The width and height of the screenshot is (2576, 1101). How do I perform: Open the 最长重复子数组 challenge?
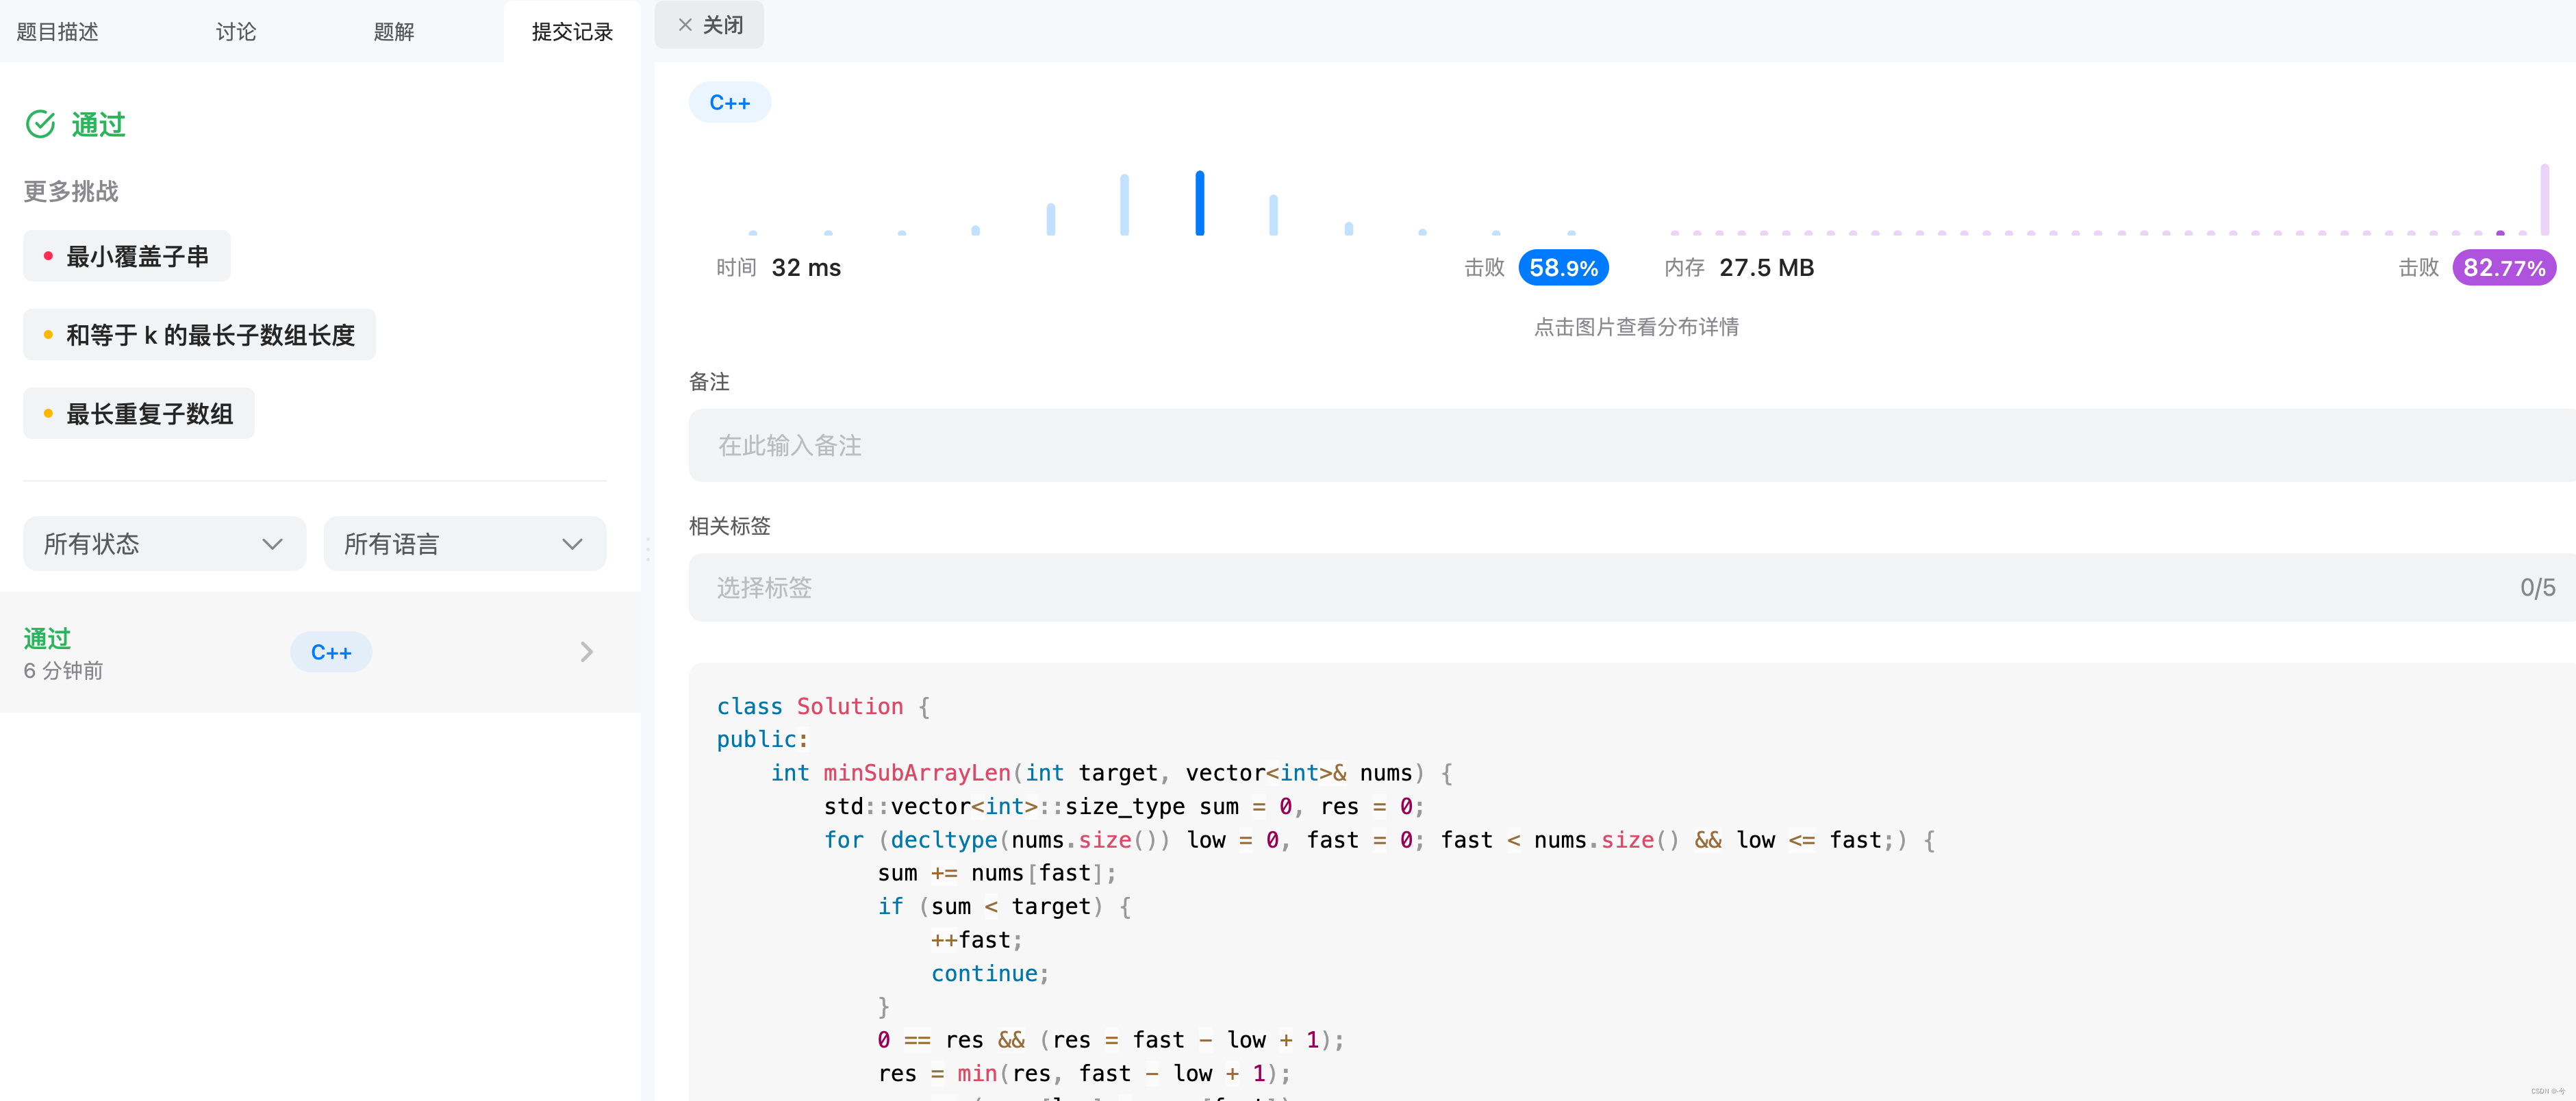139,413
